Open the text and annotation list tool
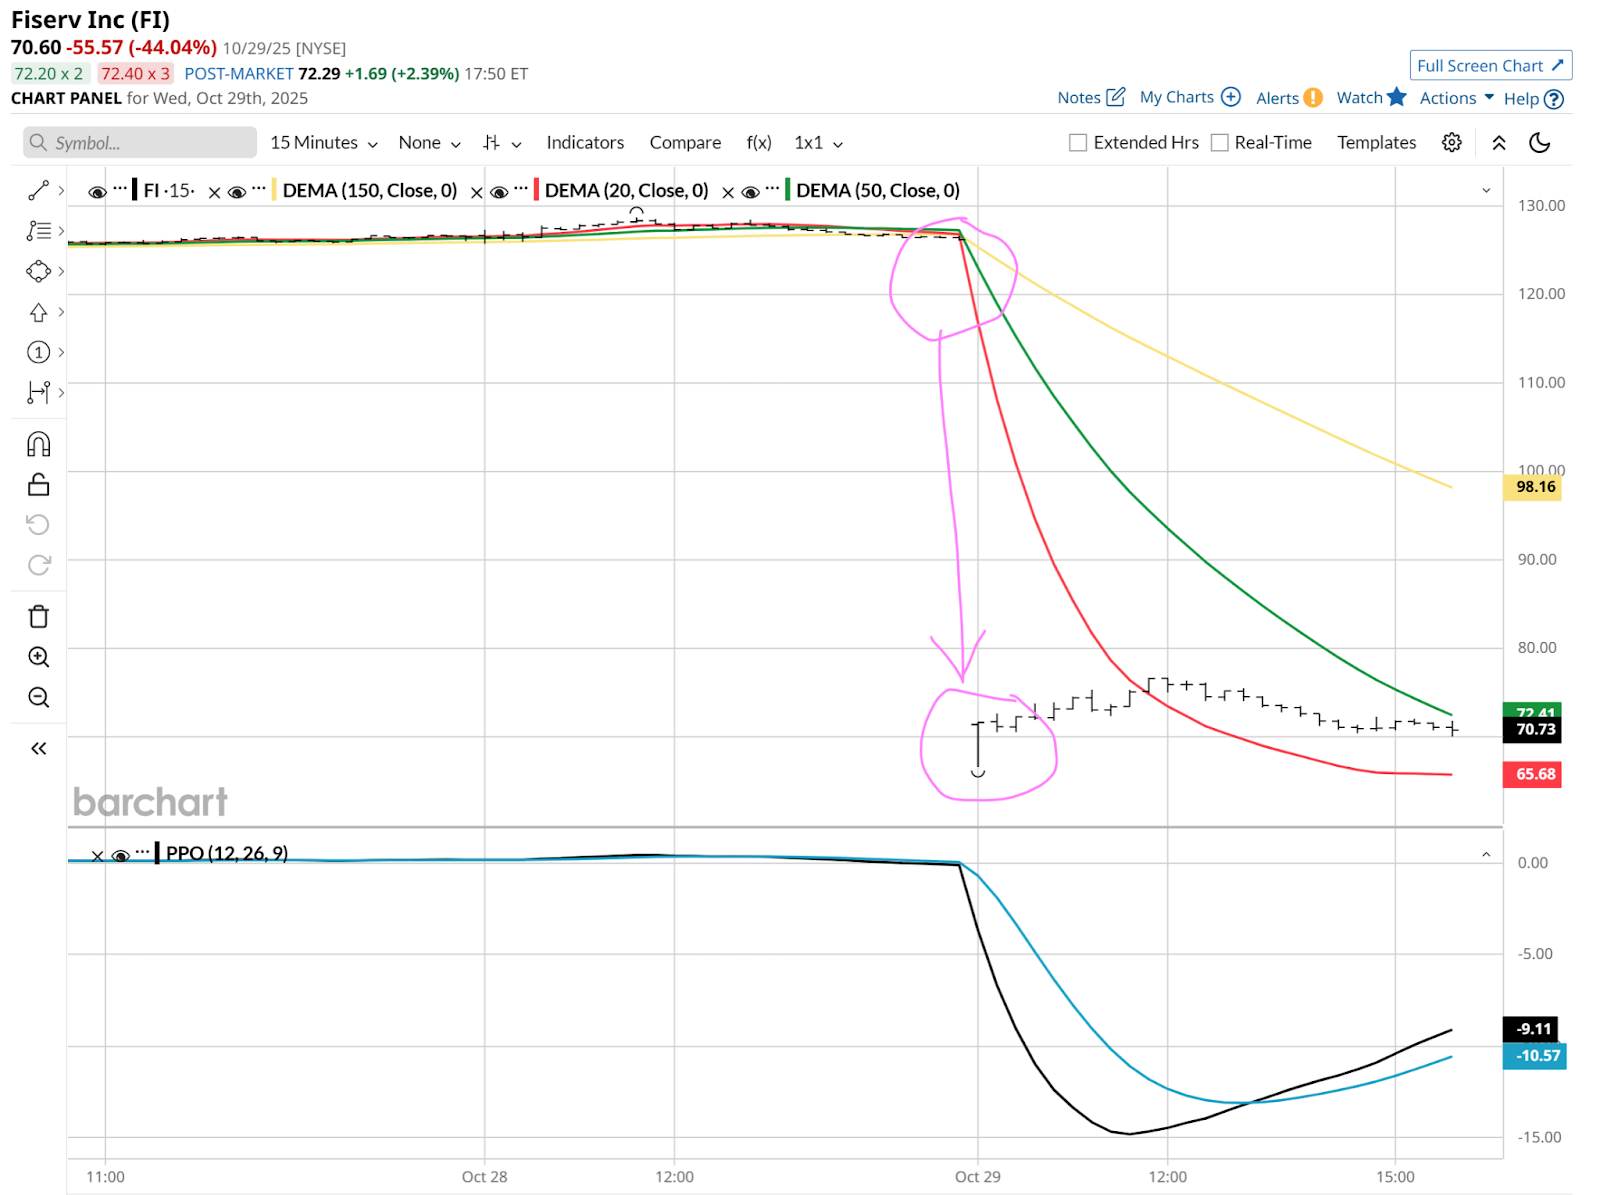Viewport: 1600px width, 1195px height. [x=38, y=231]
